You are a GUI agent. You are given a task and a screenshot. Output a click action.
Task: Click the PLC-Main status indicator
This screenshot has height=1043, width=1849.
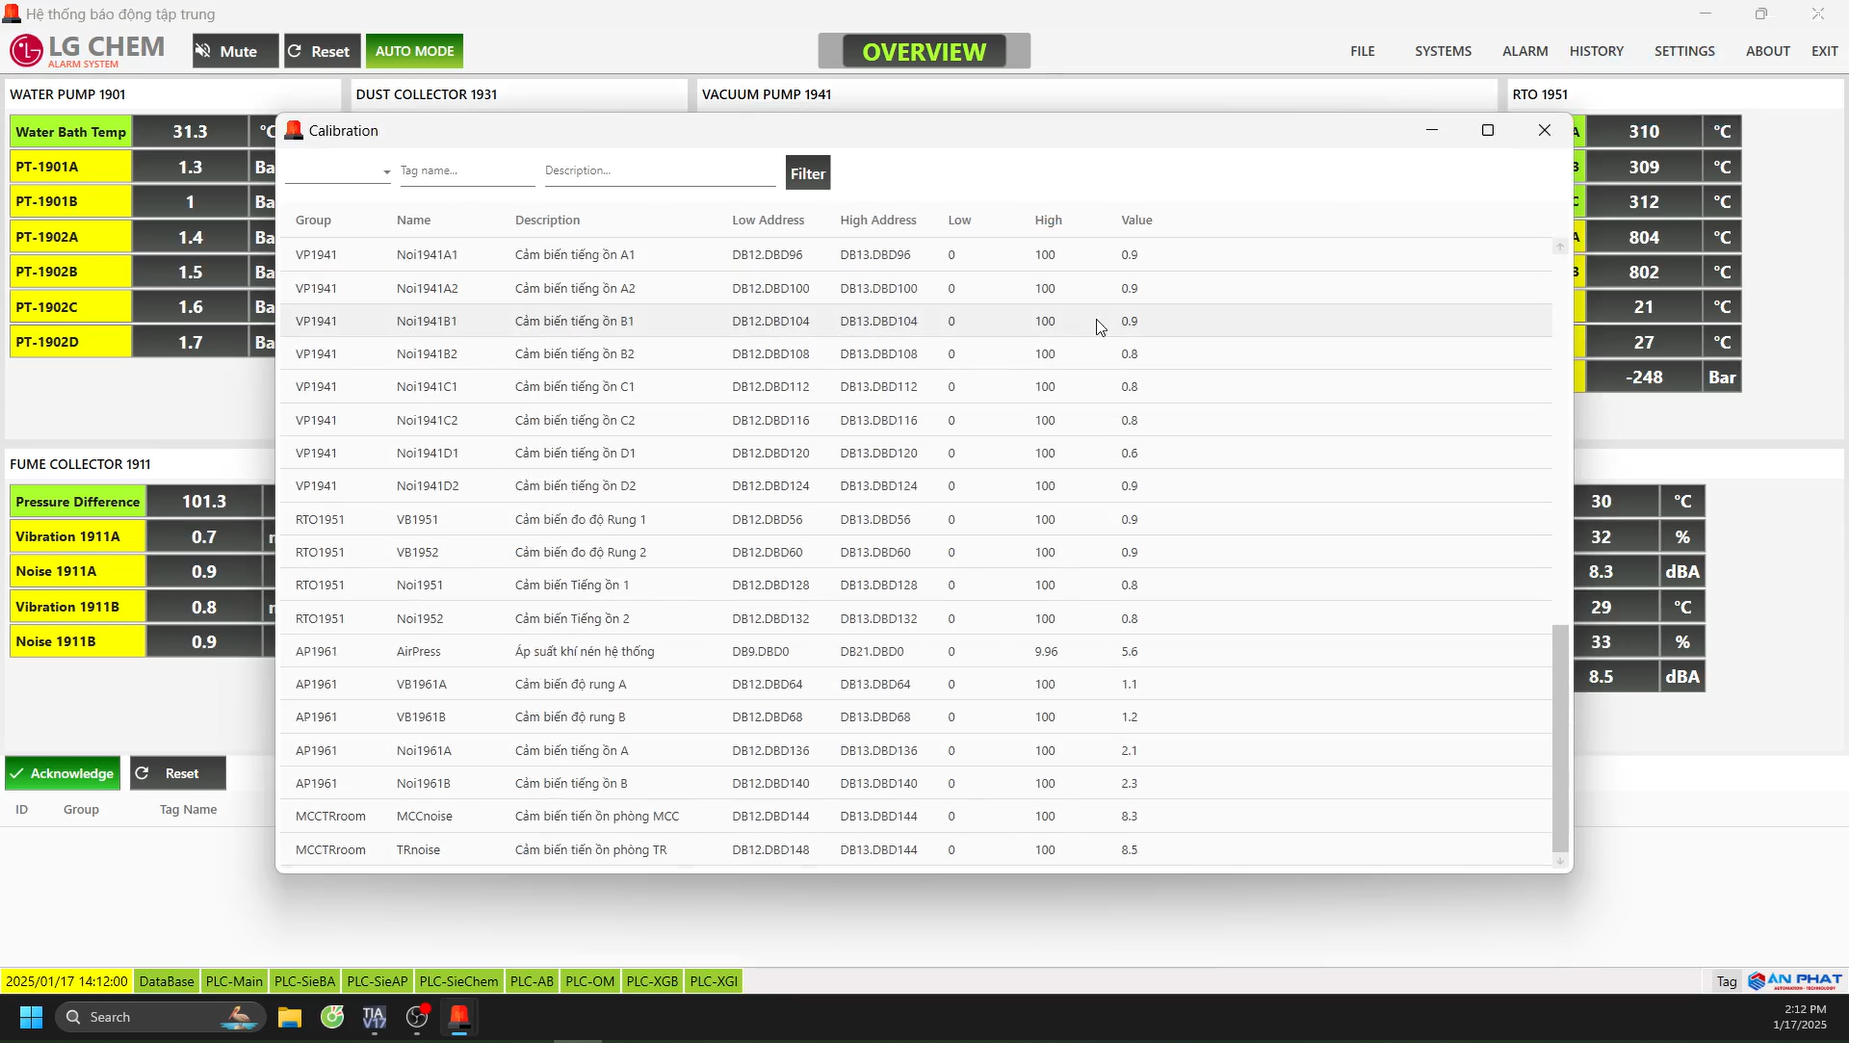coord(234,981)
